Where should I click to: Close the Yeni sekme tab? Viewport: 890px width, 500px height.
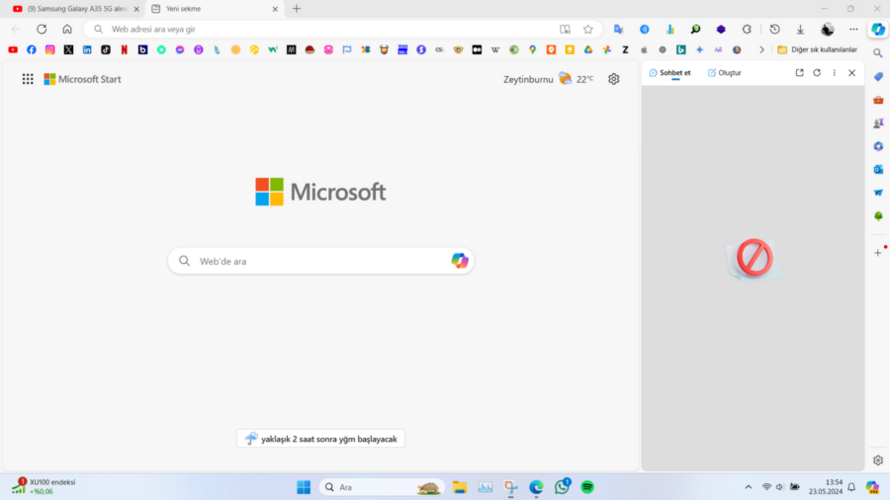pos(275,9)
